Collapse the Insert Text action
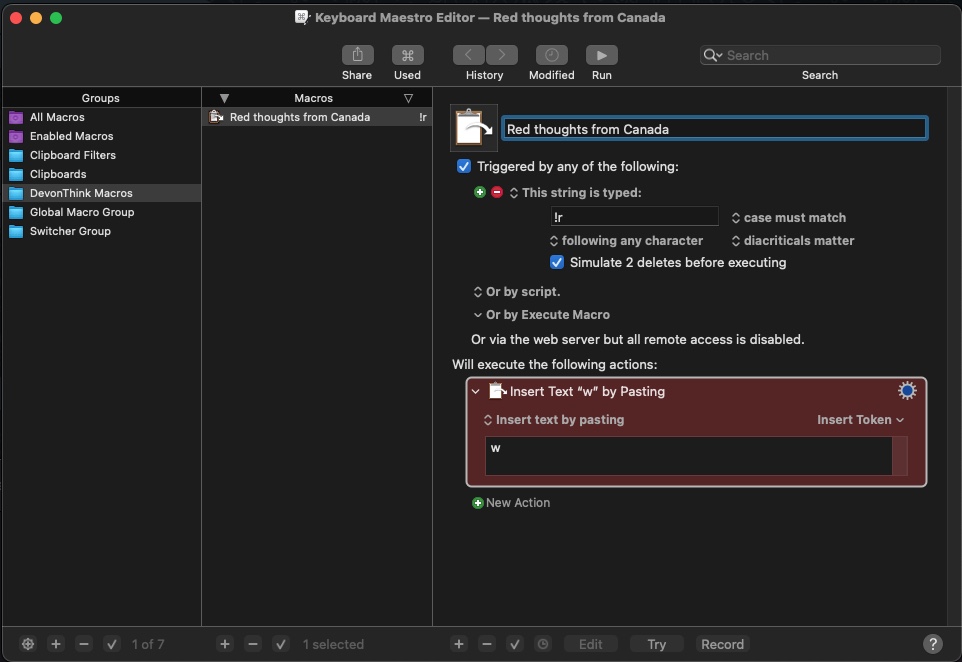The width and height of the screenshot is (962, 662). (x=475, y=391)
